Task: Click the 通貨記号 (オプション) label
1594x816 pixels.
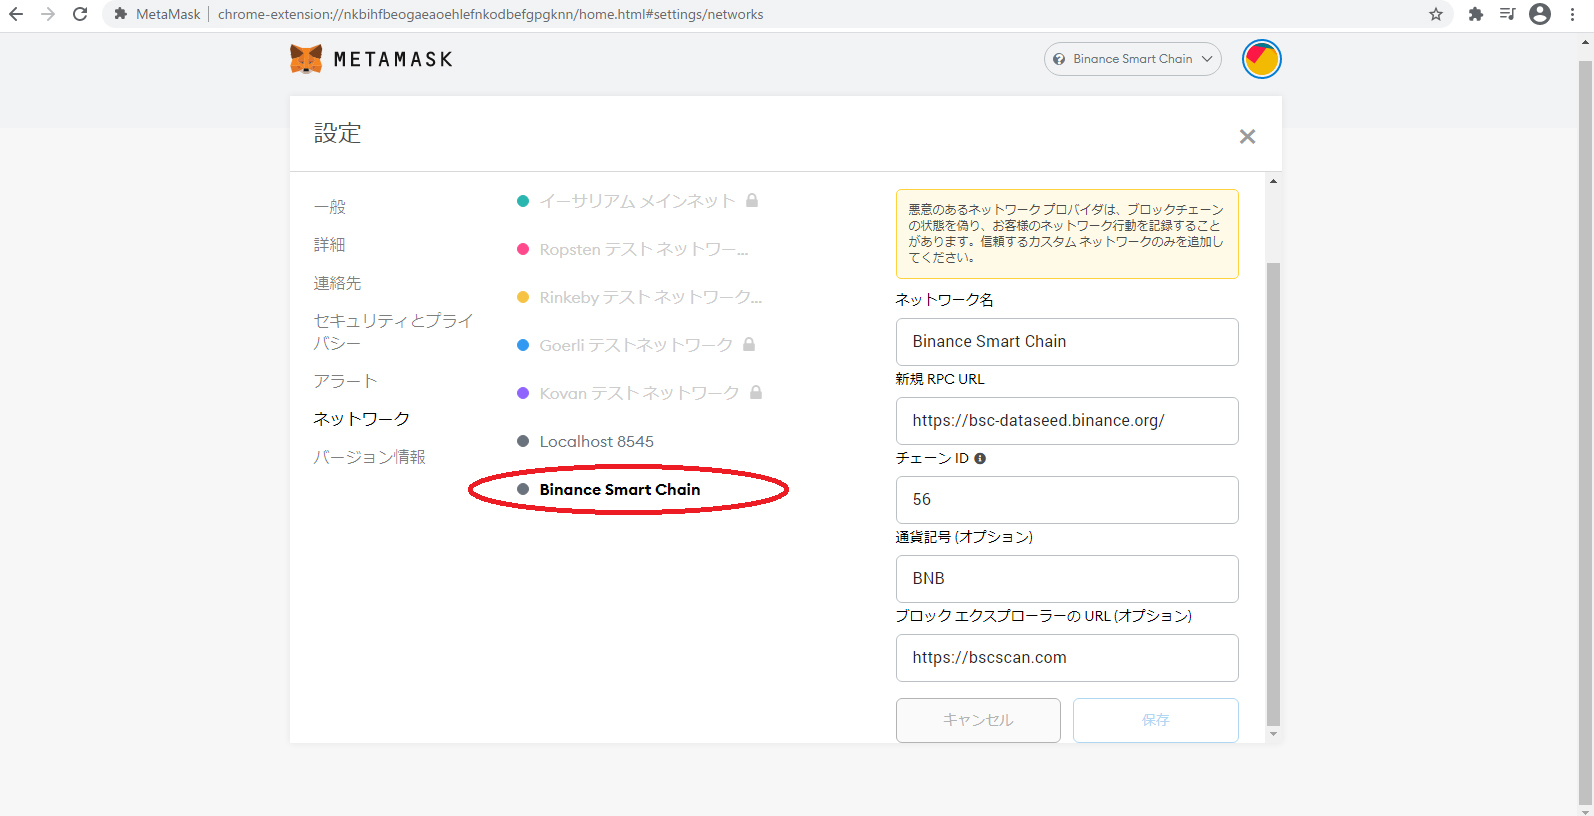Action: pos(964,537)
